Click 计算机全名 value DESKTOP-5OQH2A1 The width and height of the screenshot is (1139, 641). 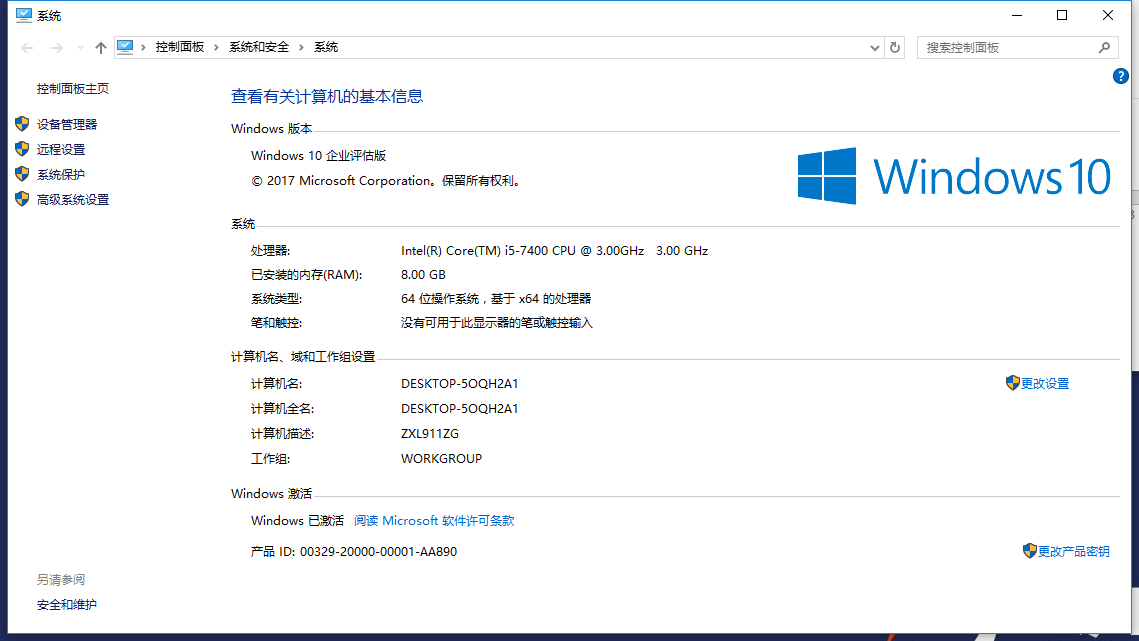(459, 409)
